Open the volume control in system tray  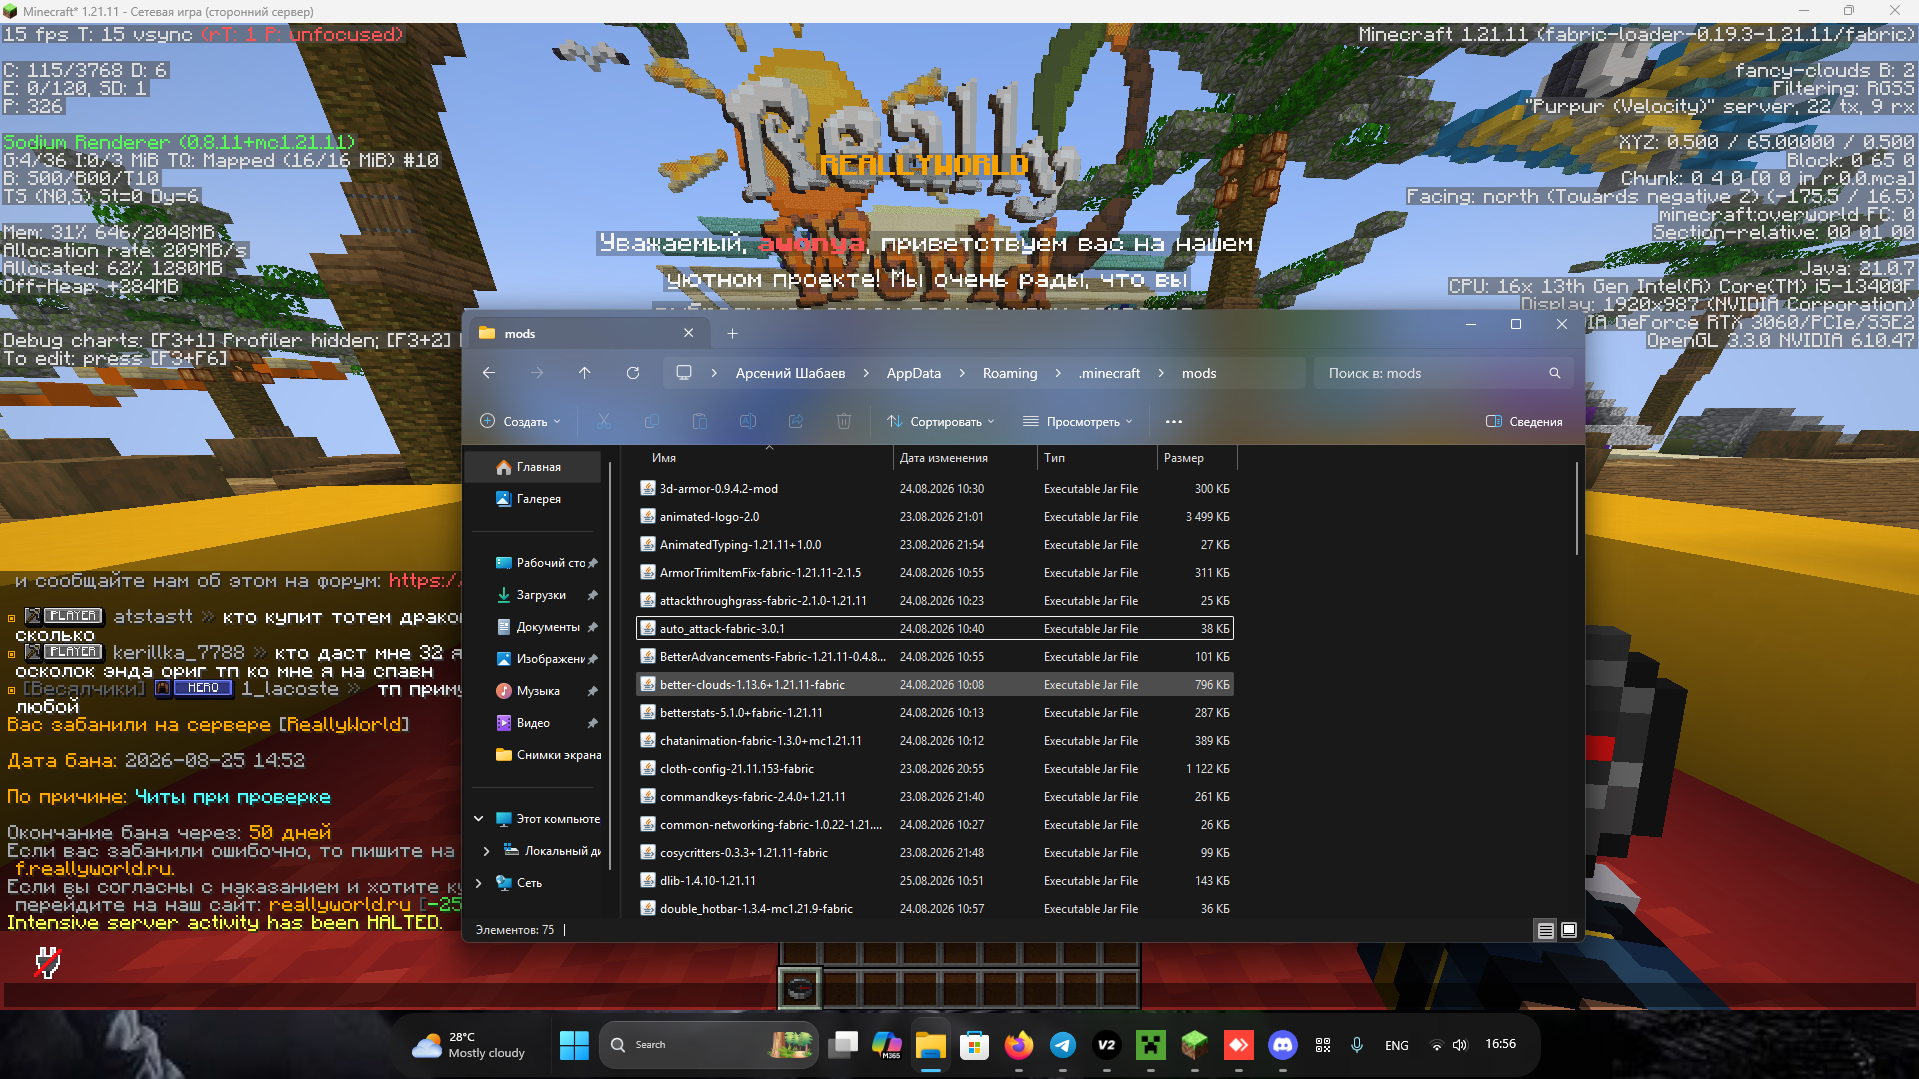[x=1460, y=1045]
